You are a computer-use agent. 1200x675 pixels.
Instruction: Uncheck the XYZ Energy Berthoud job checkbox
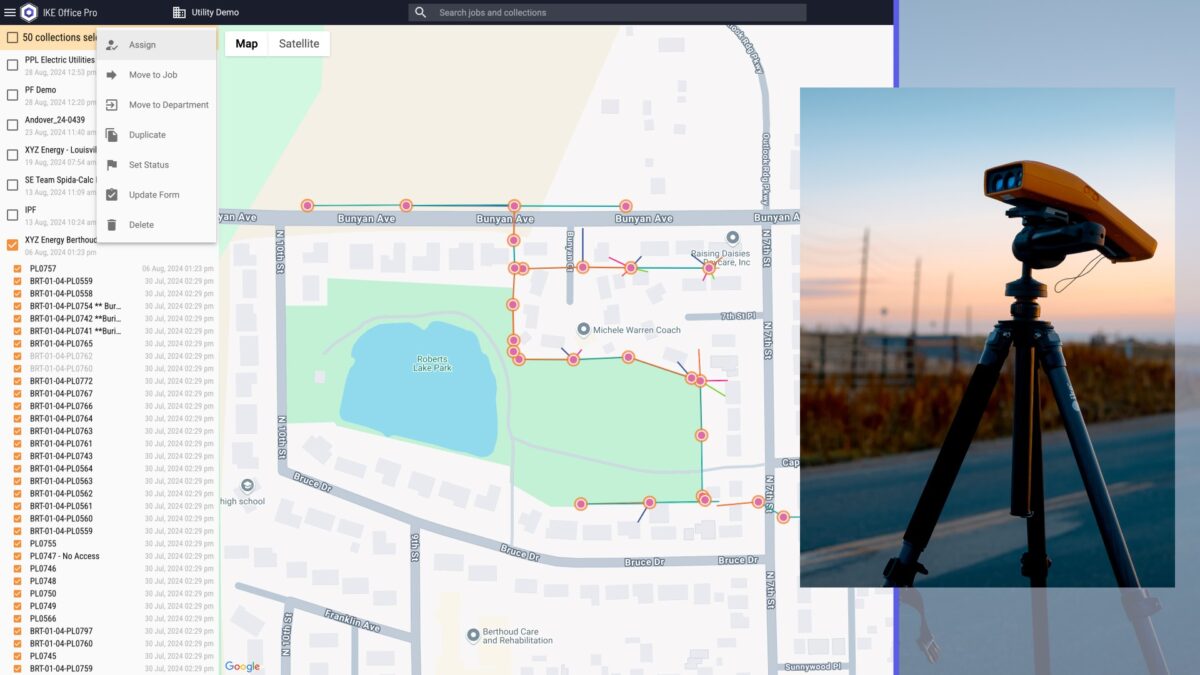point(13,245)
